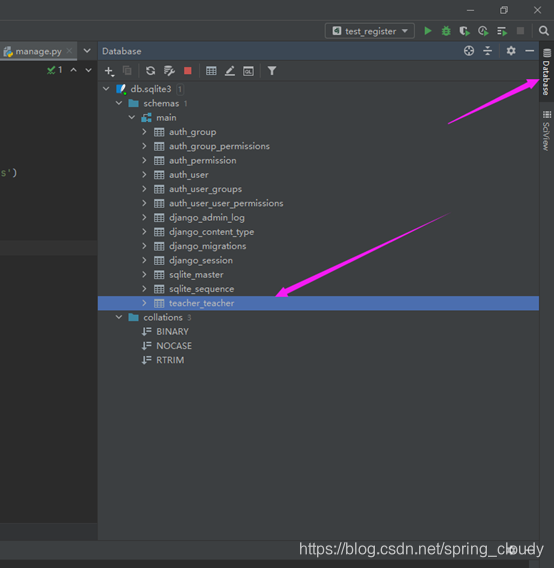Close the manage.py tab
554x568 pixels.
click(69, 51)
